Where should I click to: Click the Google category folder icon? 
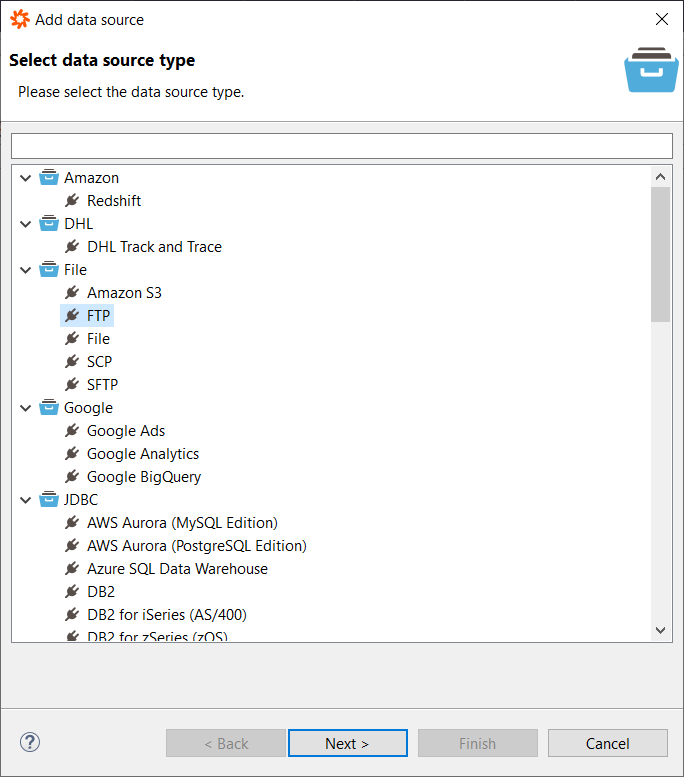[x=49, y=408]
